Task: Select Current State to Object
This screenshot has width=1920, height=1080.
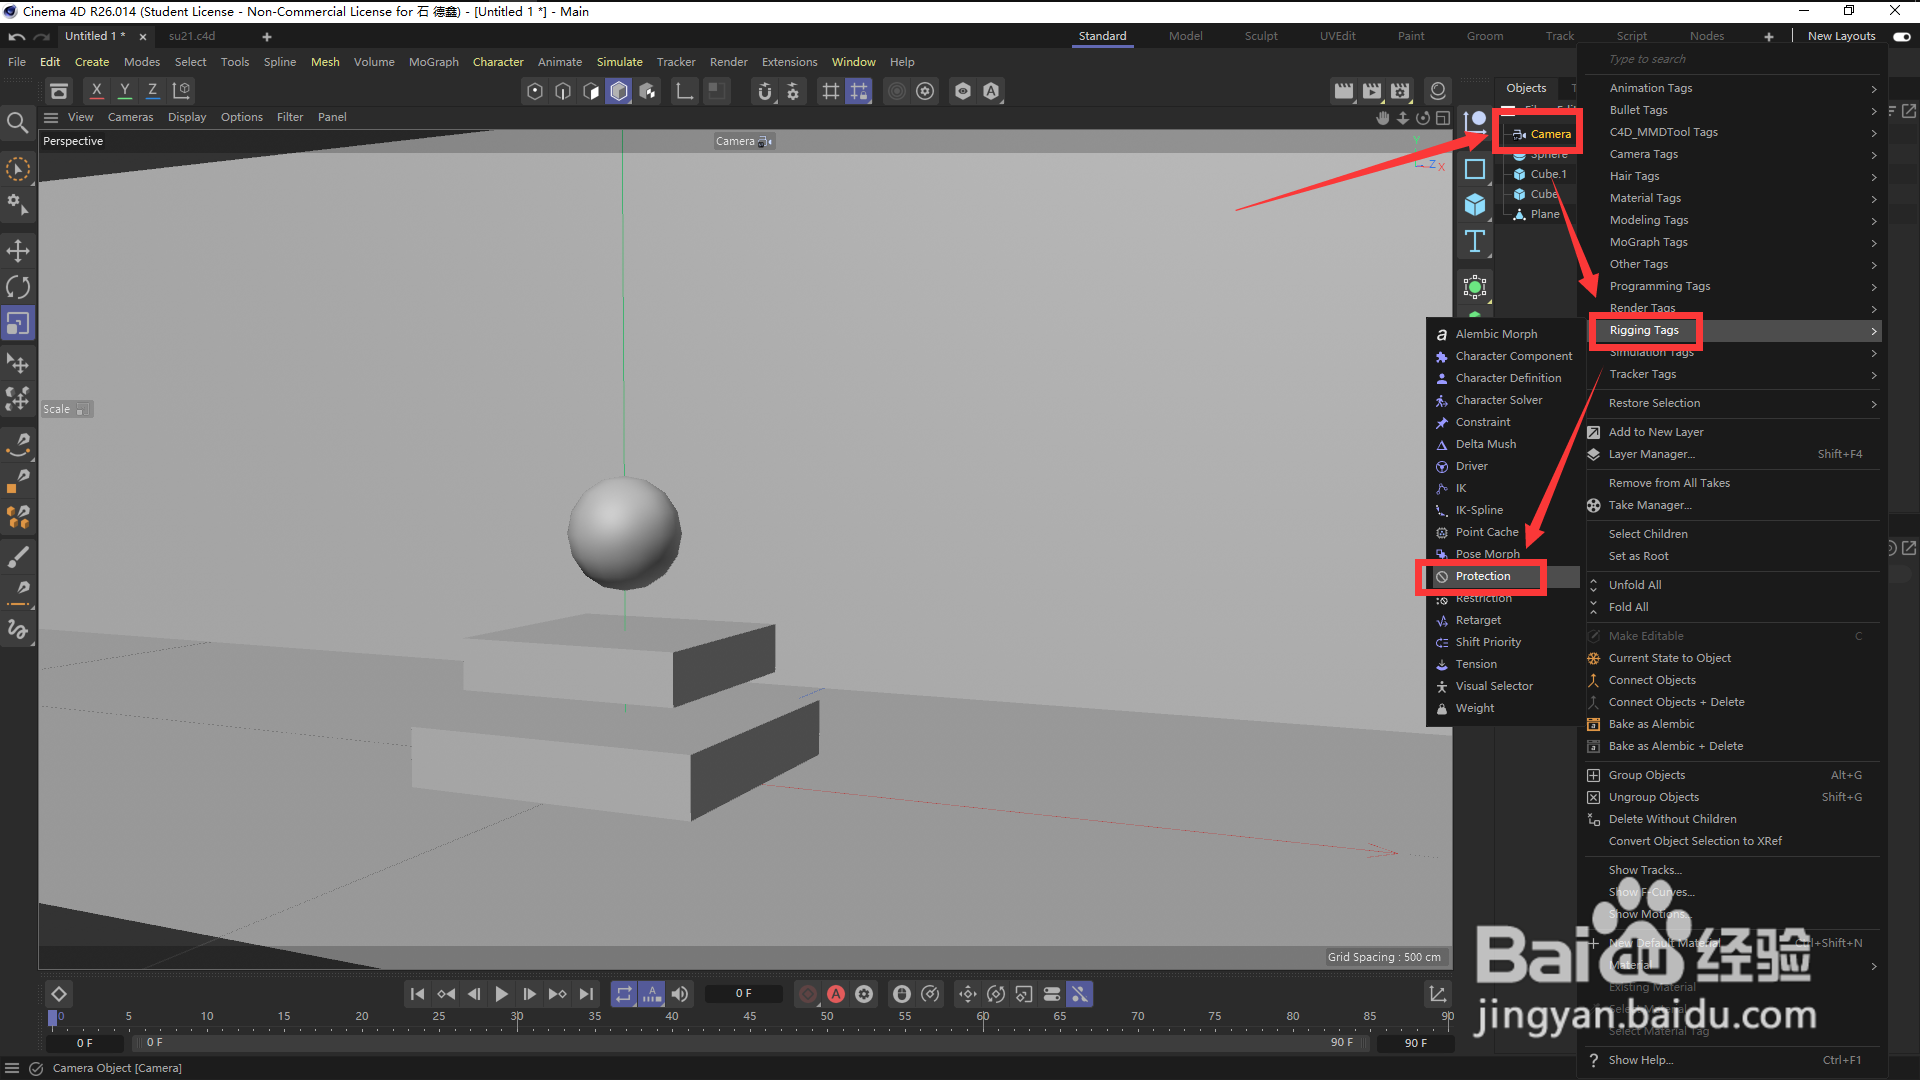Action: (1669, 658)
